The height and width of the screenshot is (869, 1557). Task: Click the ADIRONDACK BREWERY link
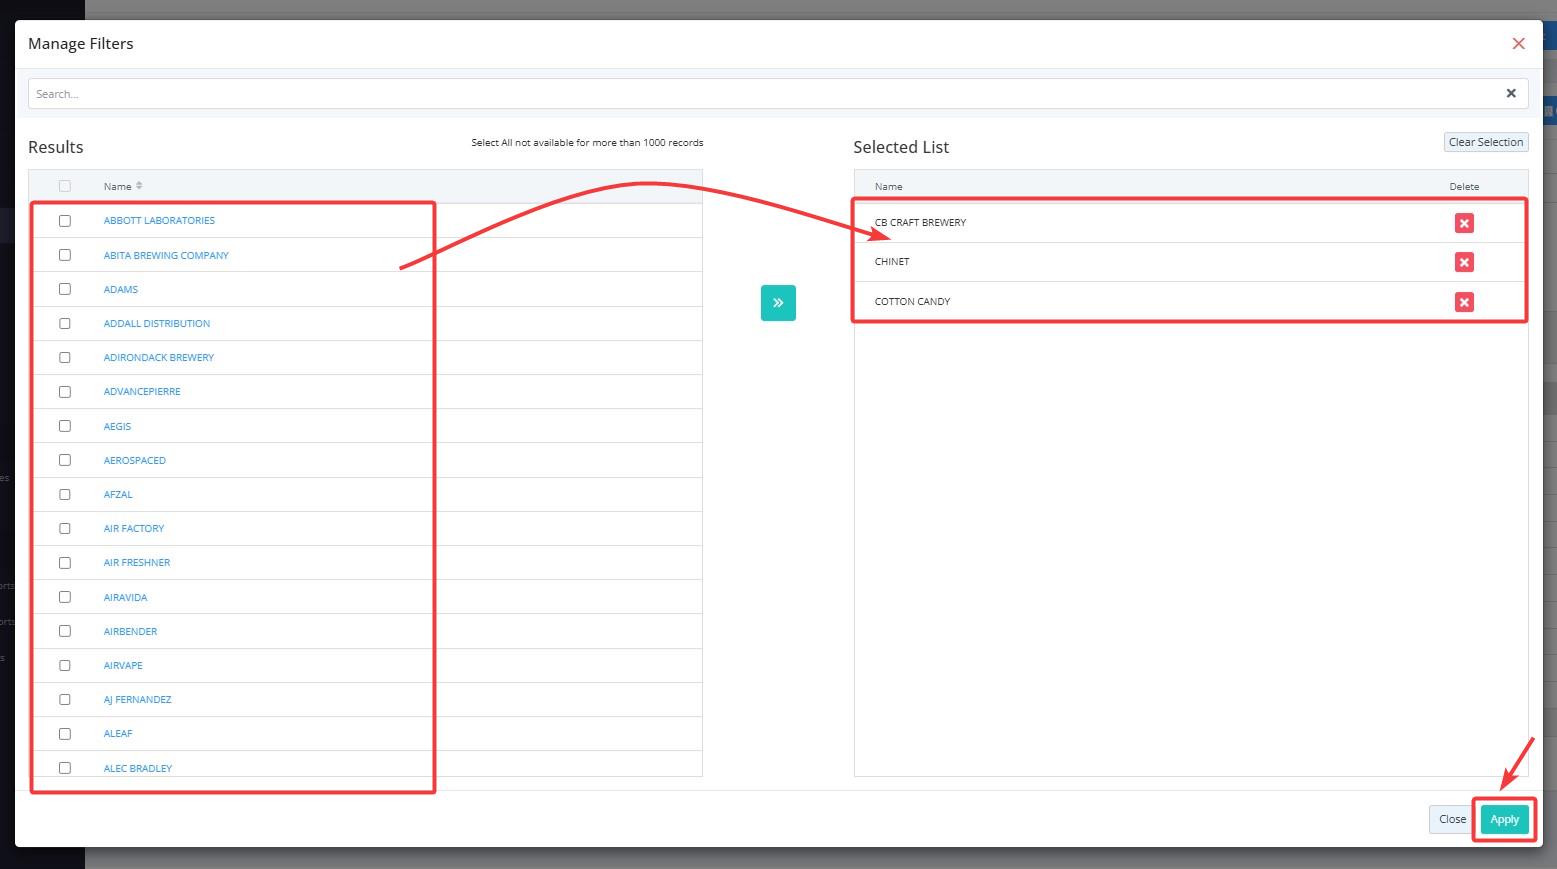(159, 357)
